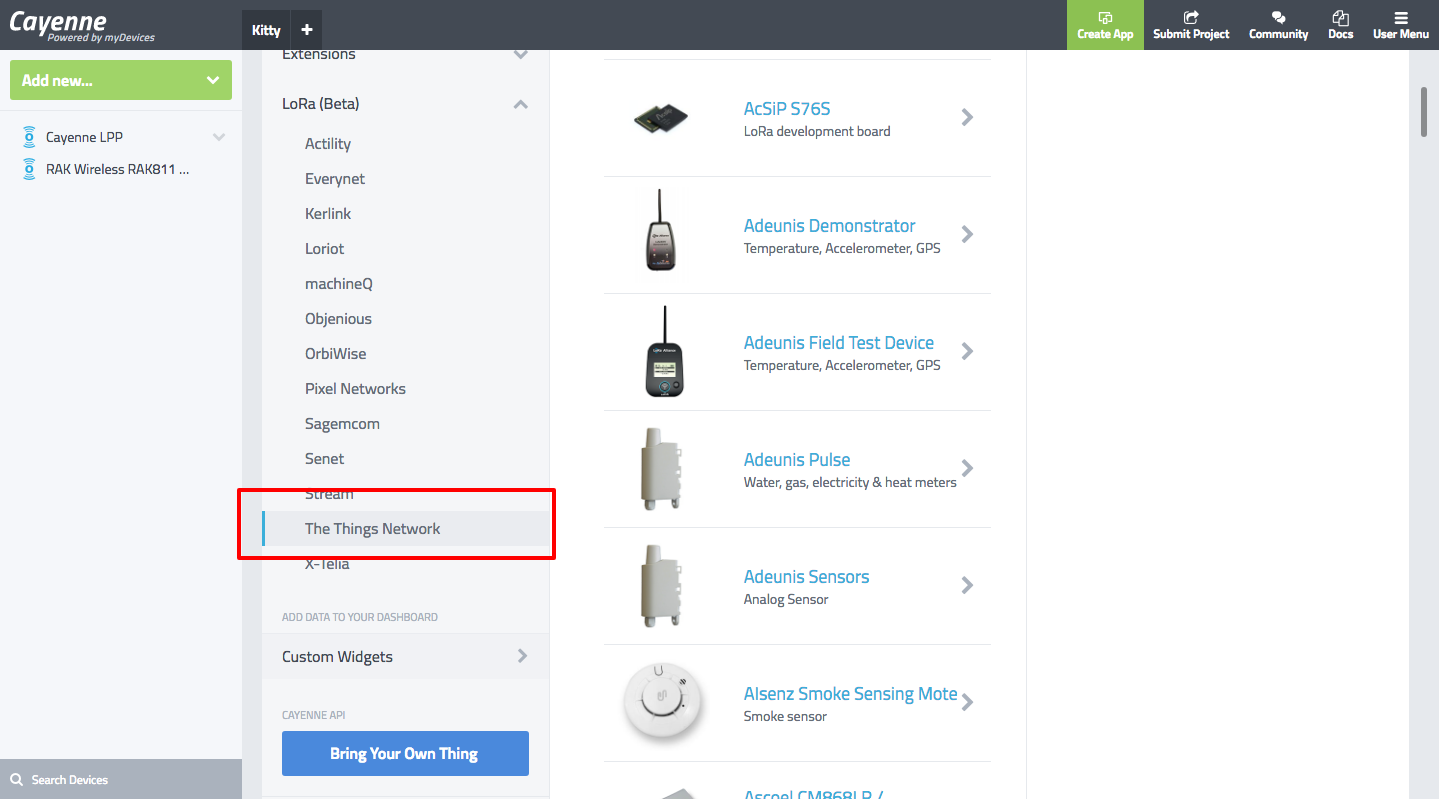Image resolution: width=1439 pixels, height=799 pixels.
Task: Click the AcSiP S76S board thumbnail
Action: pyautogui.click(x=661, y=118)
